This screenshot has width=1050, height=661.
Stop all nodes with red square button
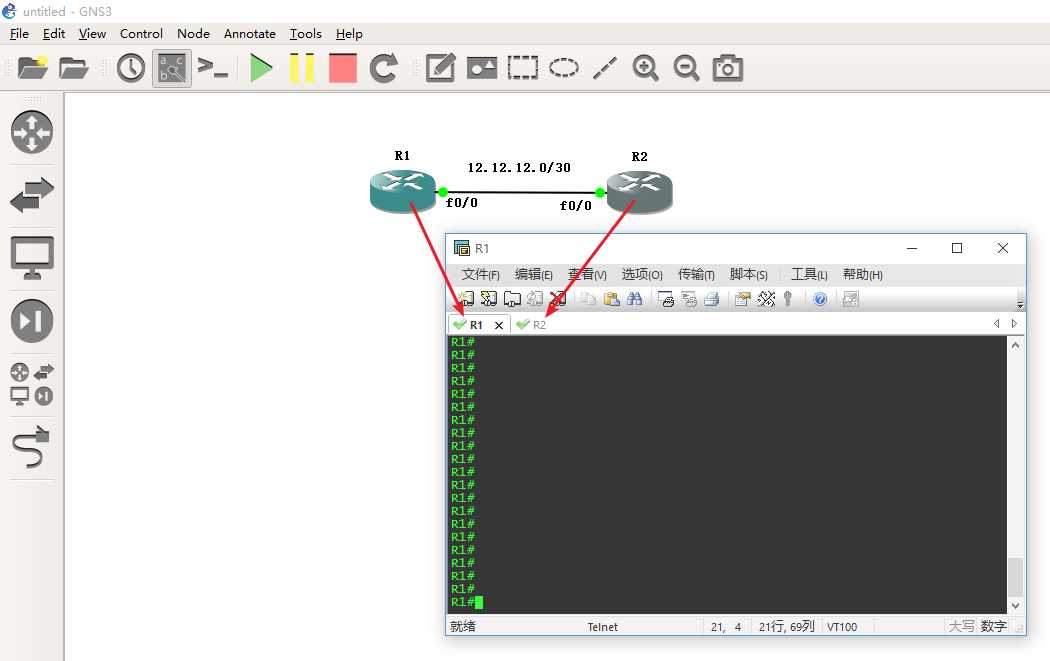pos(342,68)
